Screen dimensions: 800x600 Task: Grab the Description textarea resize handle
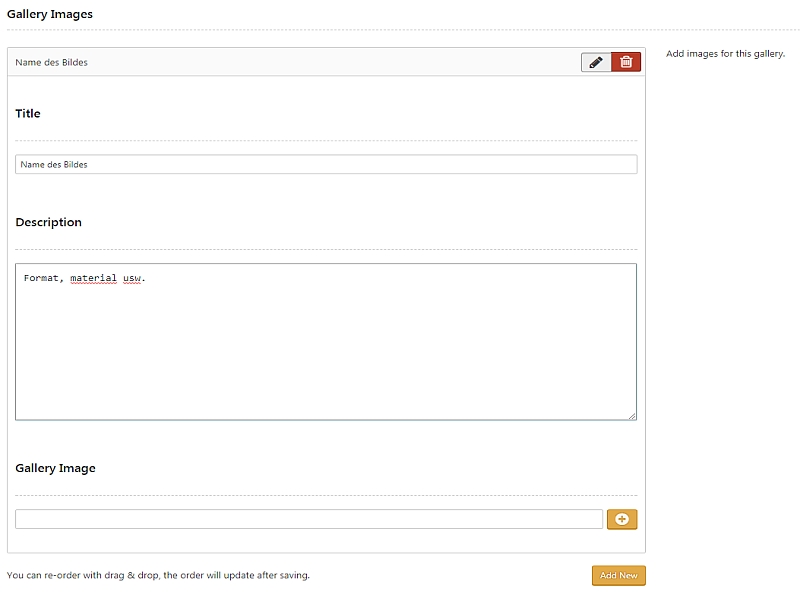point(632,415)
